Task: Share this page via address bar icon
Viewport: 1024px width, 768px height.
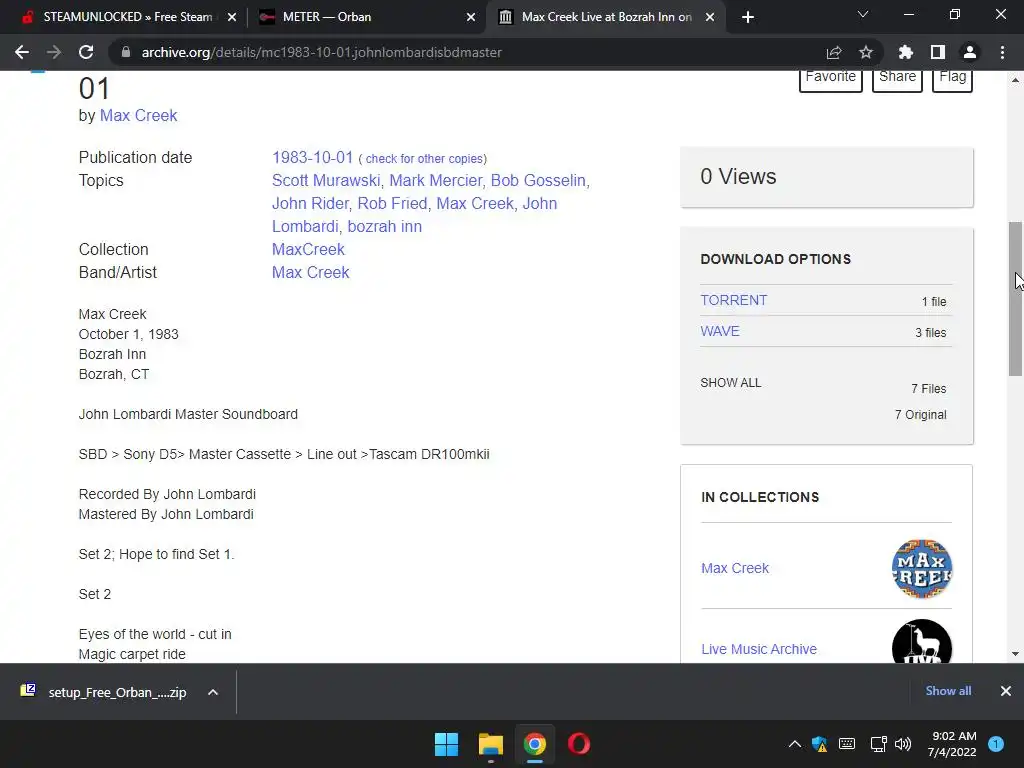Action: tap(833, 52)
